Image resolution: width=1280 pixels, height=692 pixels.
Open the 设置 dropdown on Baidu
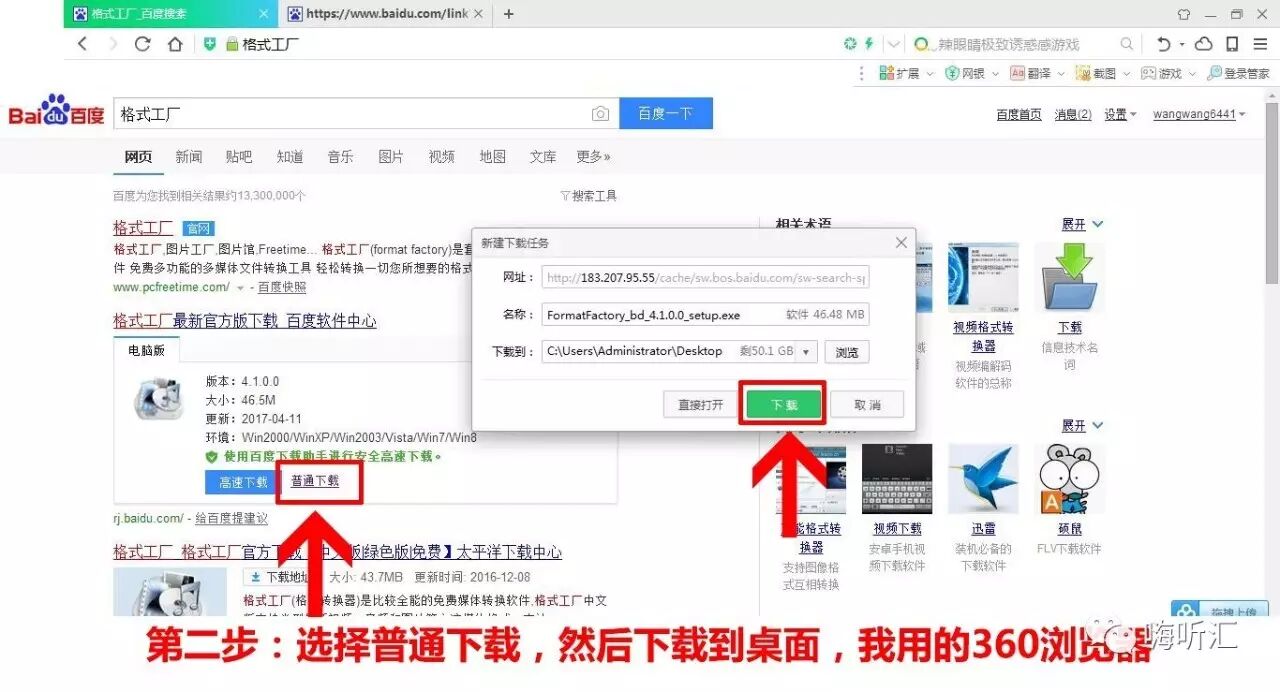click(1120, 115)
